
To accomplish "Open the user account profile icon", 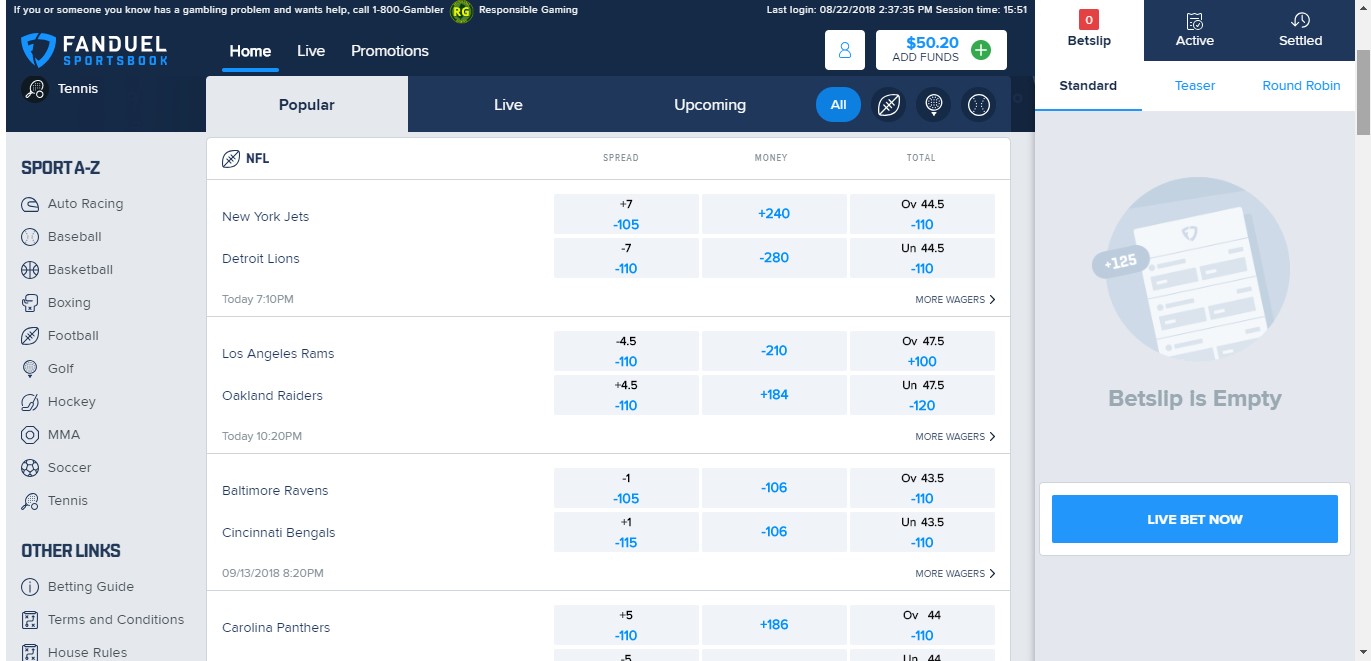I will pos(845,50).
